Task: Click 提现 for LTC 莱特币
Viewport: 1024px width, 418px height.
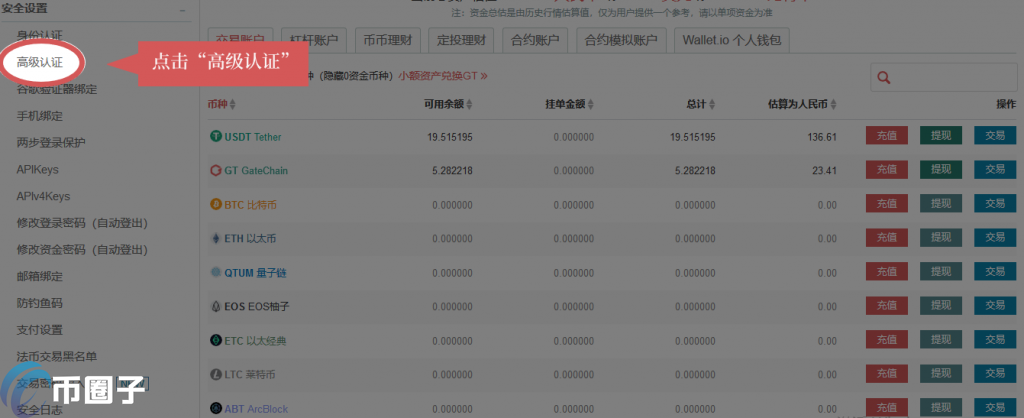Action: [x=941, y=374]
